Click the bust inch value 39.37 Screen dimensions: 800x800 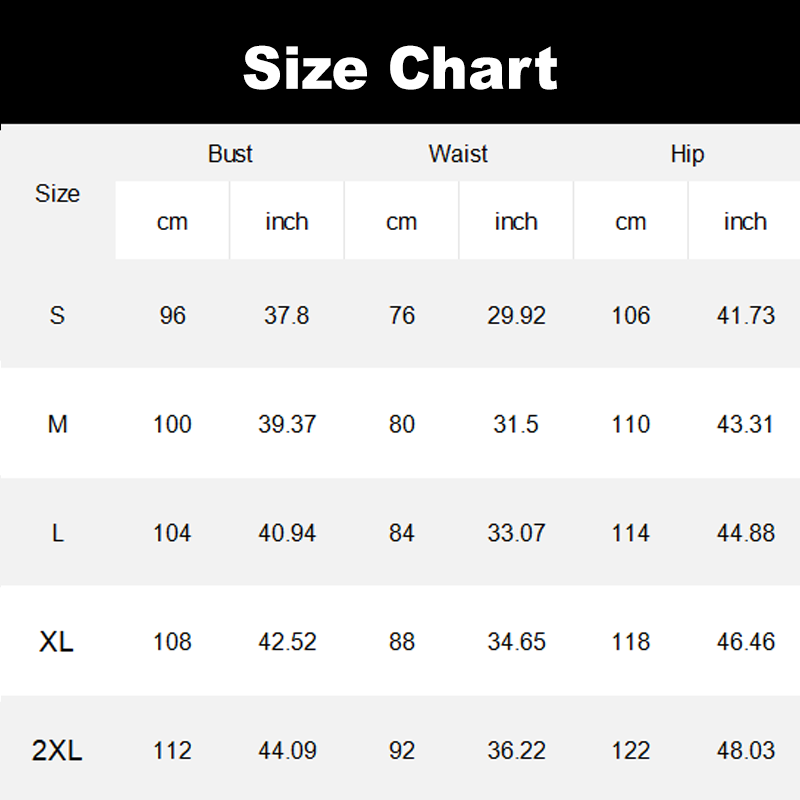[287, 424]
